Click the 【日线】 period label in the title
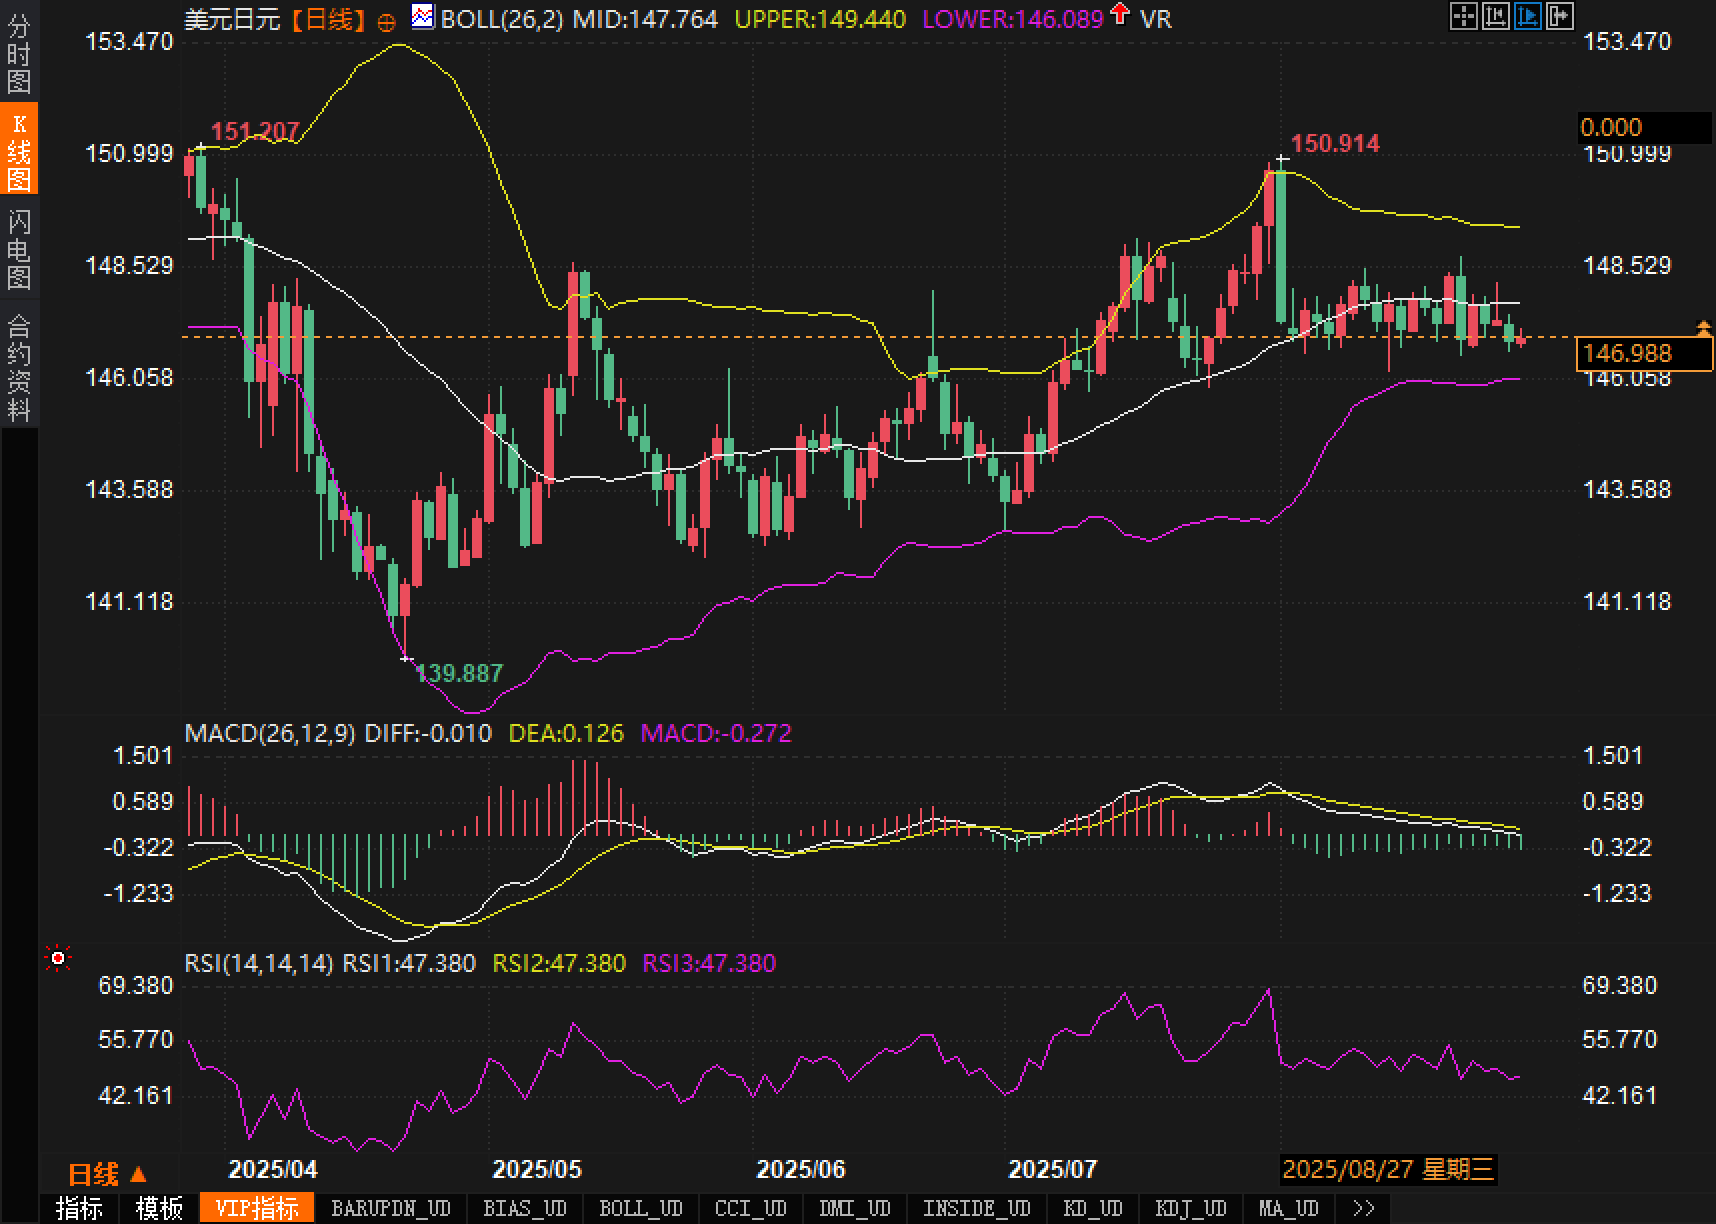The width and height of the screenshot is (1716, 1224). pos(330,19)
